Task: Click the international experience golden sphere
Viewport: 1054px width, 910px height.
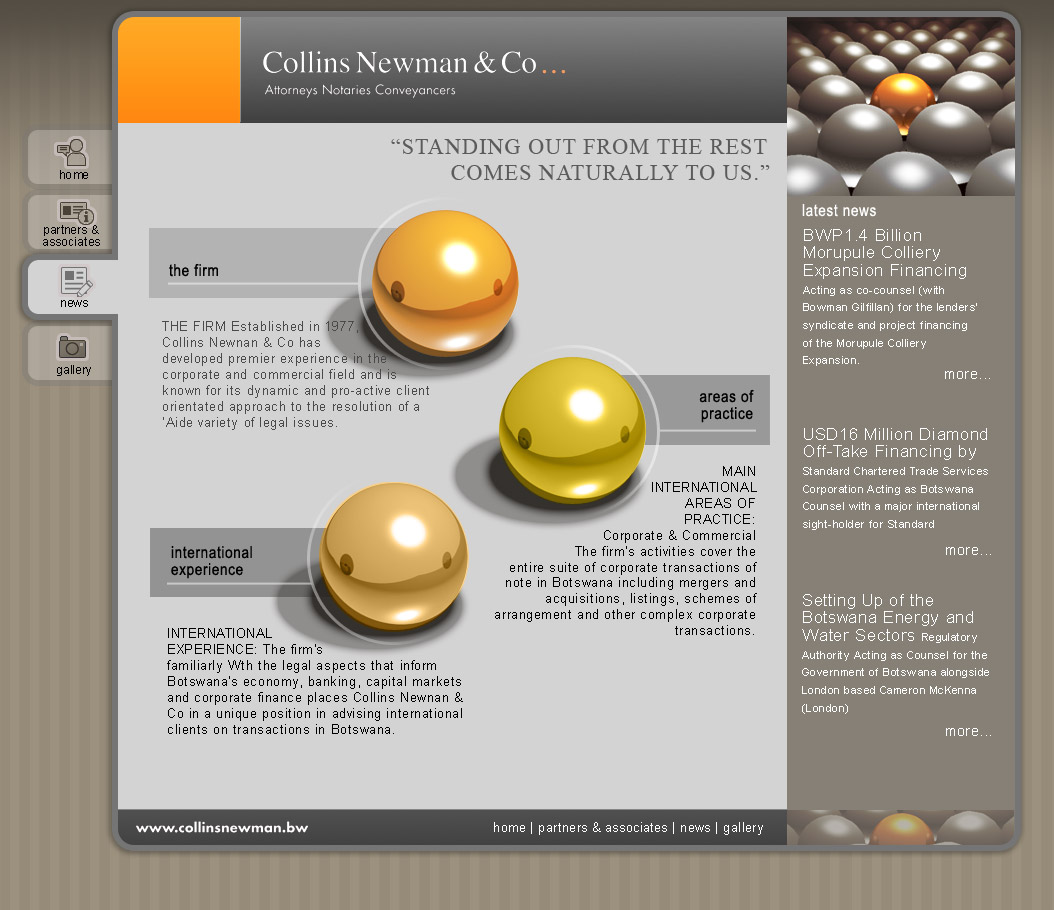Action: pos(393,554)
